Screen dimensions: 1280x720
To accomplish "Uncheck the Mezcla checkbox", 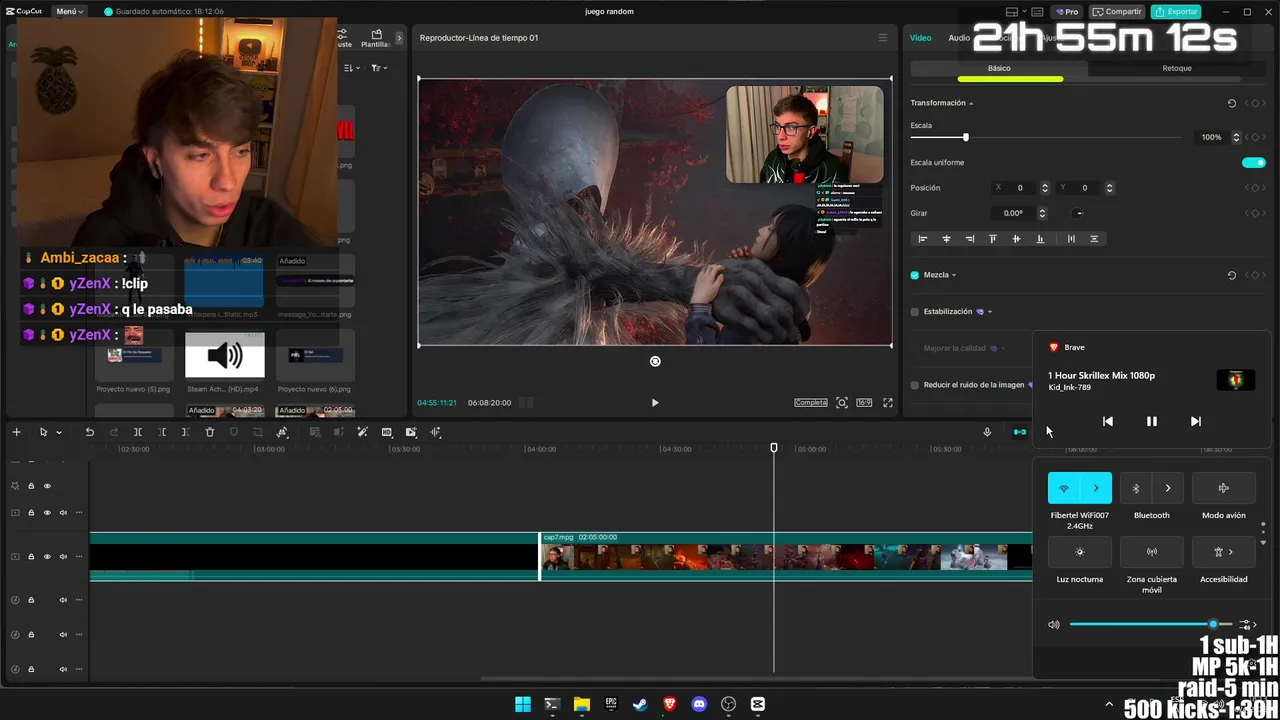I will (915, 275).
